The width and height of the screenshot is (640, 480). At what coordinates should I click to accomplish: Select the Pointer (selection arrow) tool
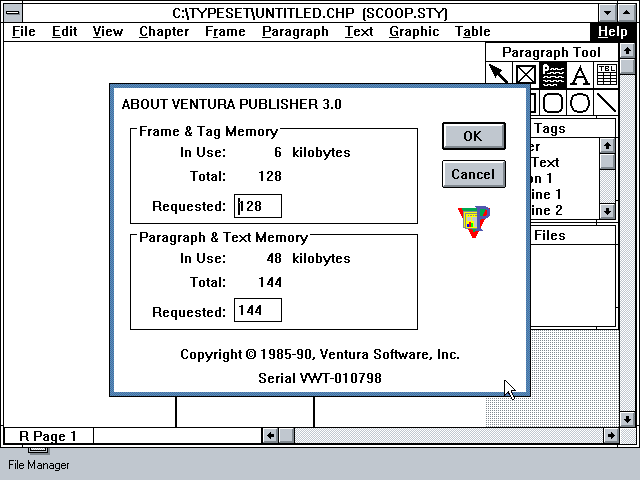pyautogui.click(x=498, y=73)
